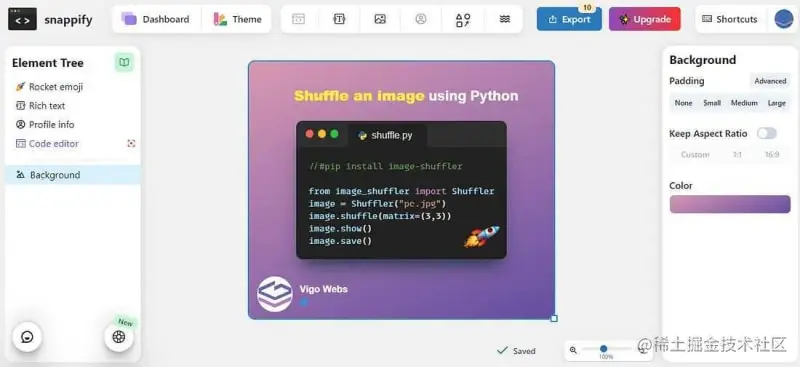Open the chat support bubble
The width and height of the screenshot is (800, 367).
(x=27, y=337)
